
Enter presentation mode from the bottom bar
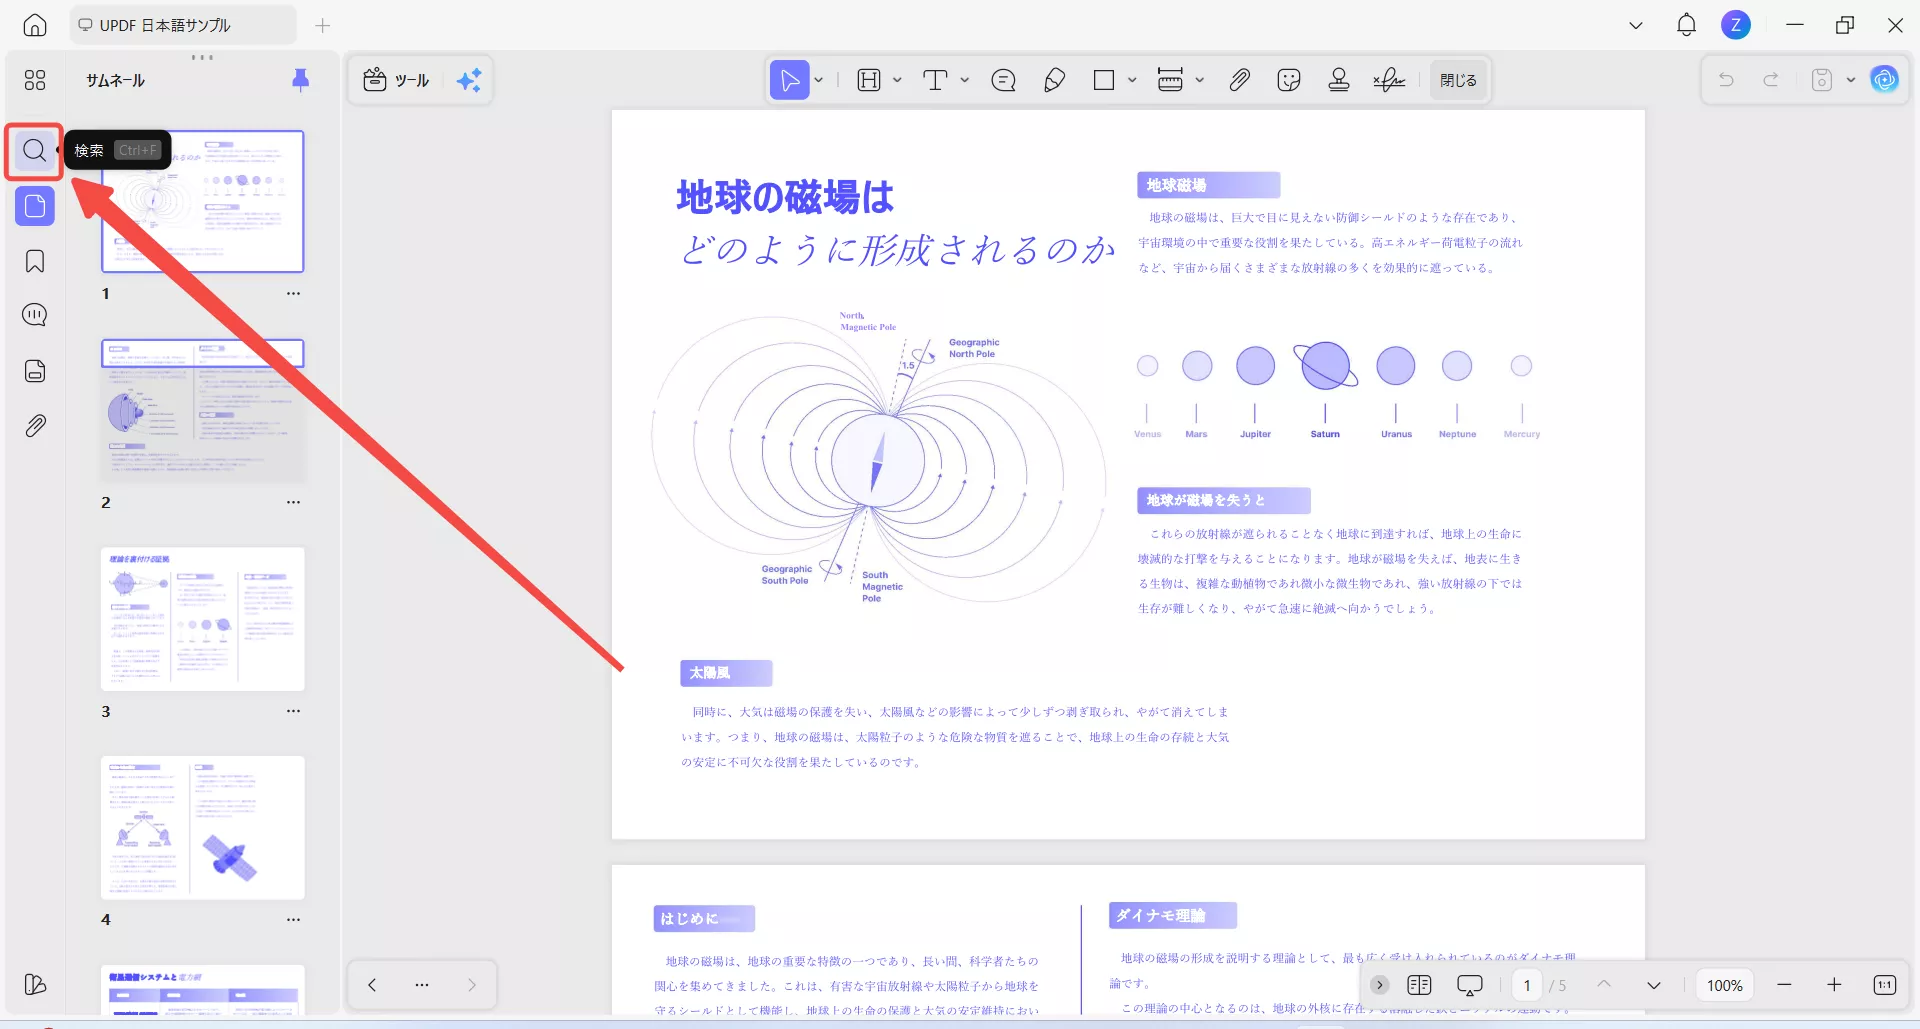(1469, 985)
